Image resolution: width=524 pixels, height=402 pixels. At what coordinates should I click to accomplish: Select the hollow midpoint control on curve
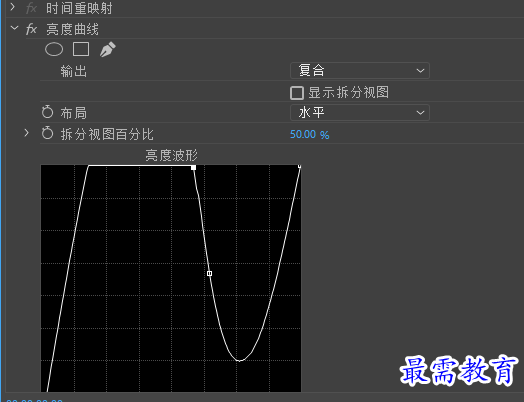(x=210, y=273)
